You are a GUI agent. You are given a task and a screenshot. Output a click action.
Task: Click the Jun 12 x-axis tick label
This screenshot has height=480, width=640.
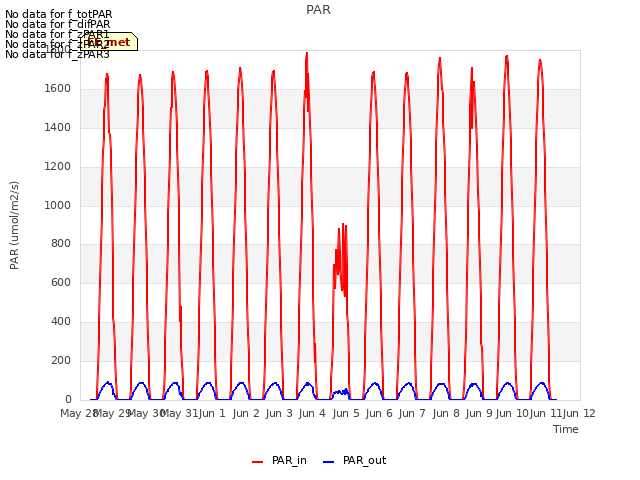579,413
